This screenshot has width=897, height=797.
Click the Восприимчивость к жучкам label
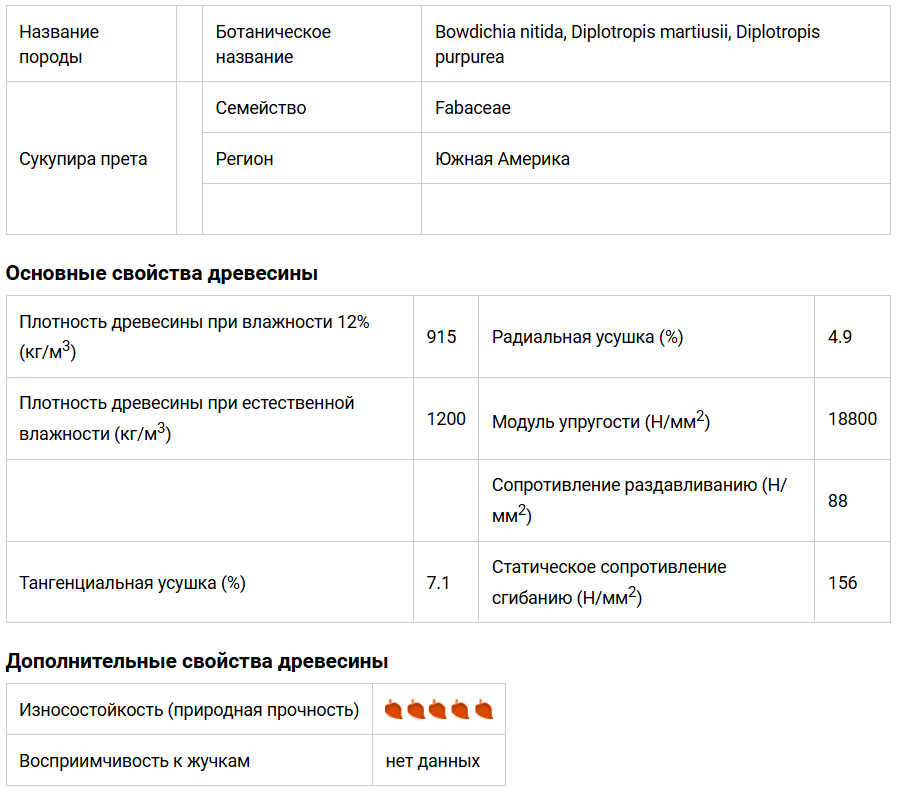tap(134, 761)
